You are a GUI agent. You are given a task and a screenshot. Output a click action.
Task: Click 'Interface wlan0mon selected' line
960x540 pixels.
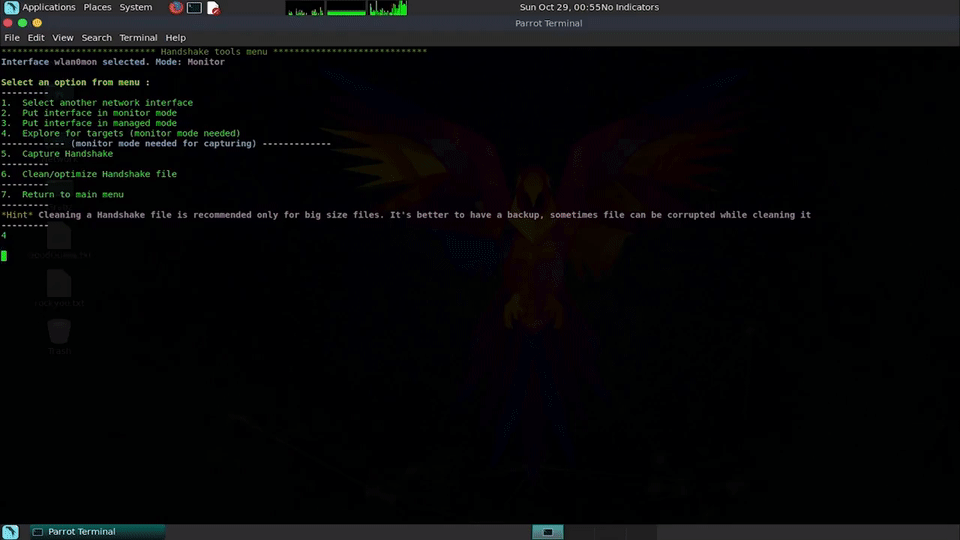click(113, 62)
